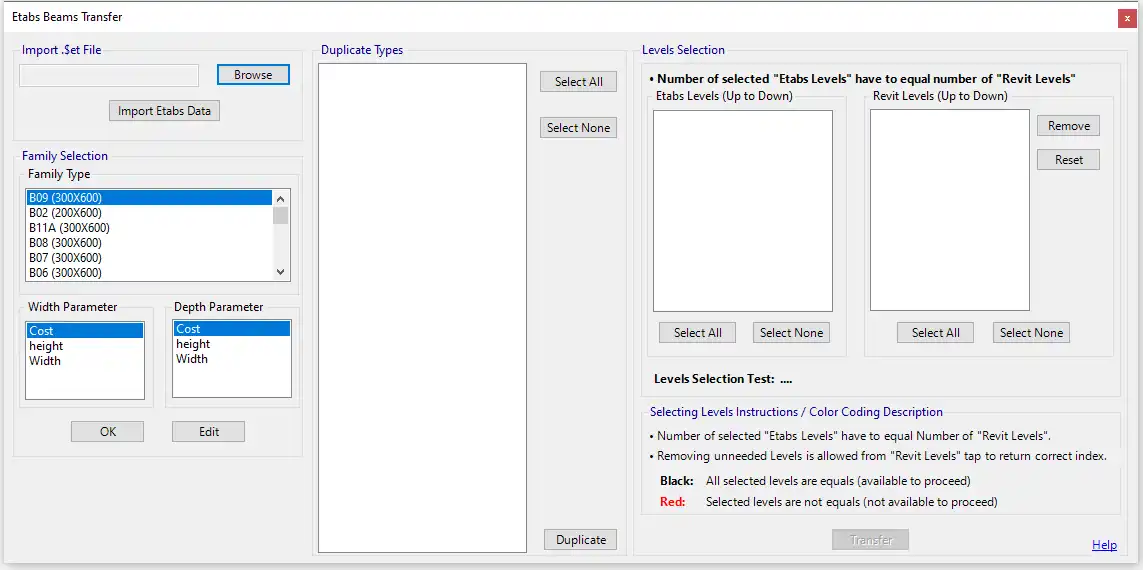This screenshot has width=1143, height=570.
Task: Confirm family selection with OK
Action: pyautogui.click(x=108, y=432)
